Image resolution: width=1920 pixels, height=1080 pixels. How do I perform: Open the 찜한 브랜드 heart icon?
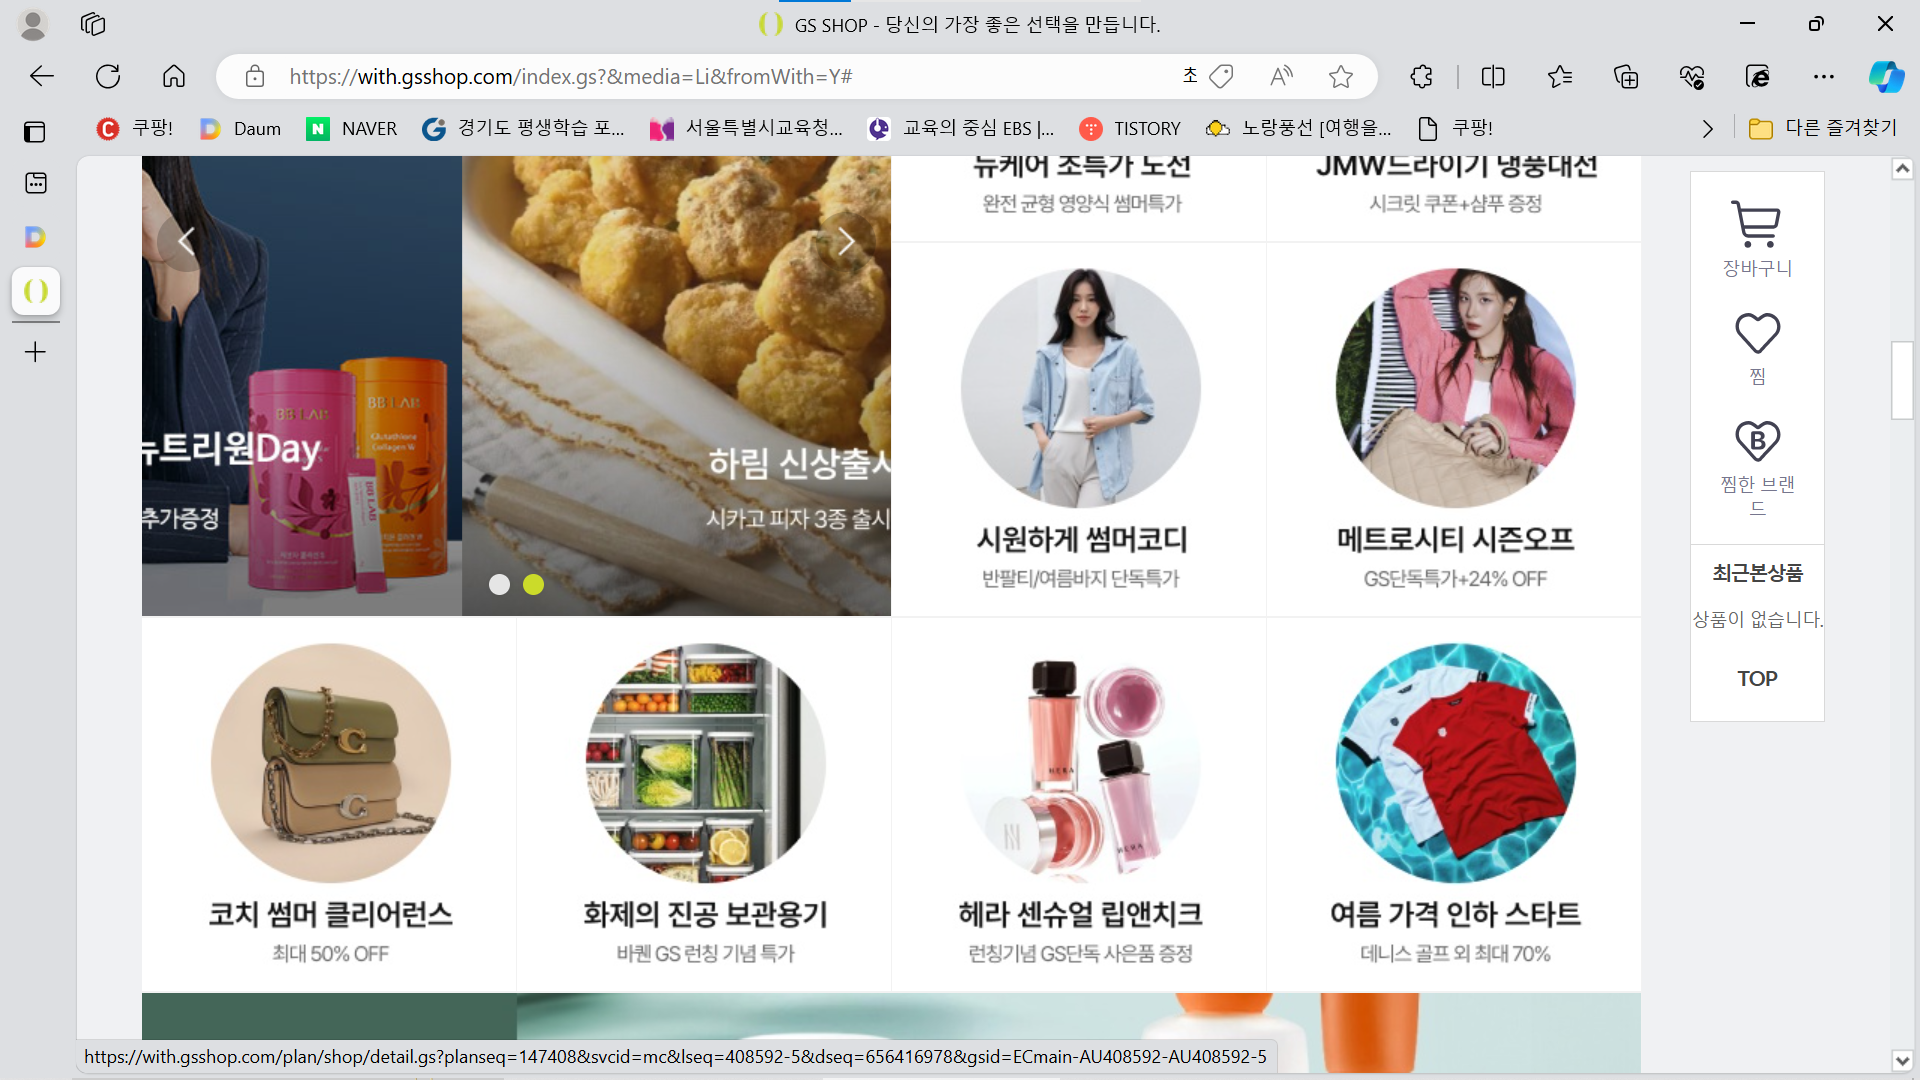[1757, 441]
